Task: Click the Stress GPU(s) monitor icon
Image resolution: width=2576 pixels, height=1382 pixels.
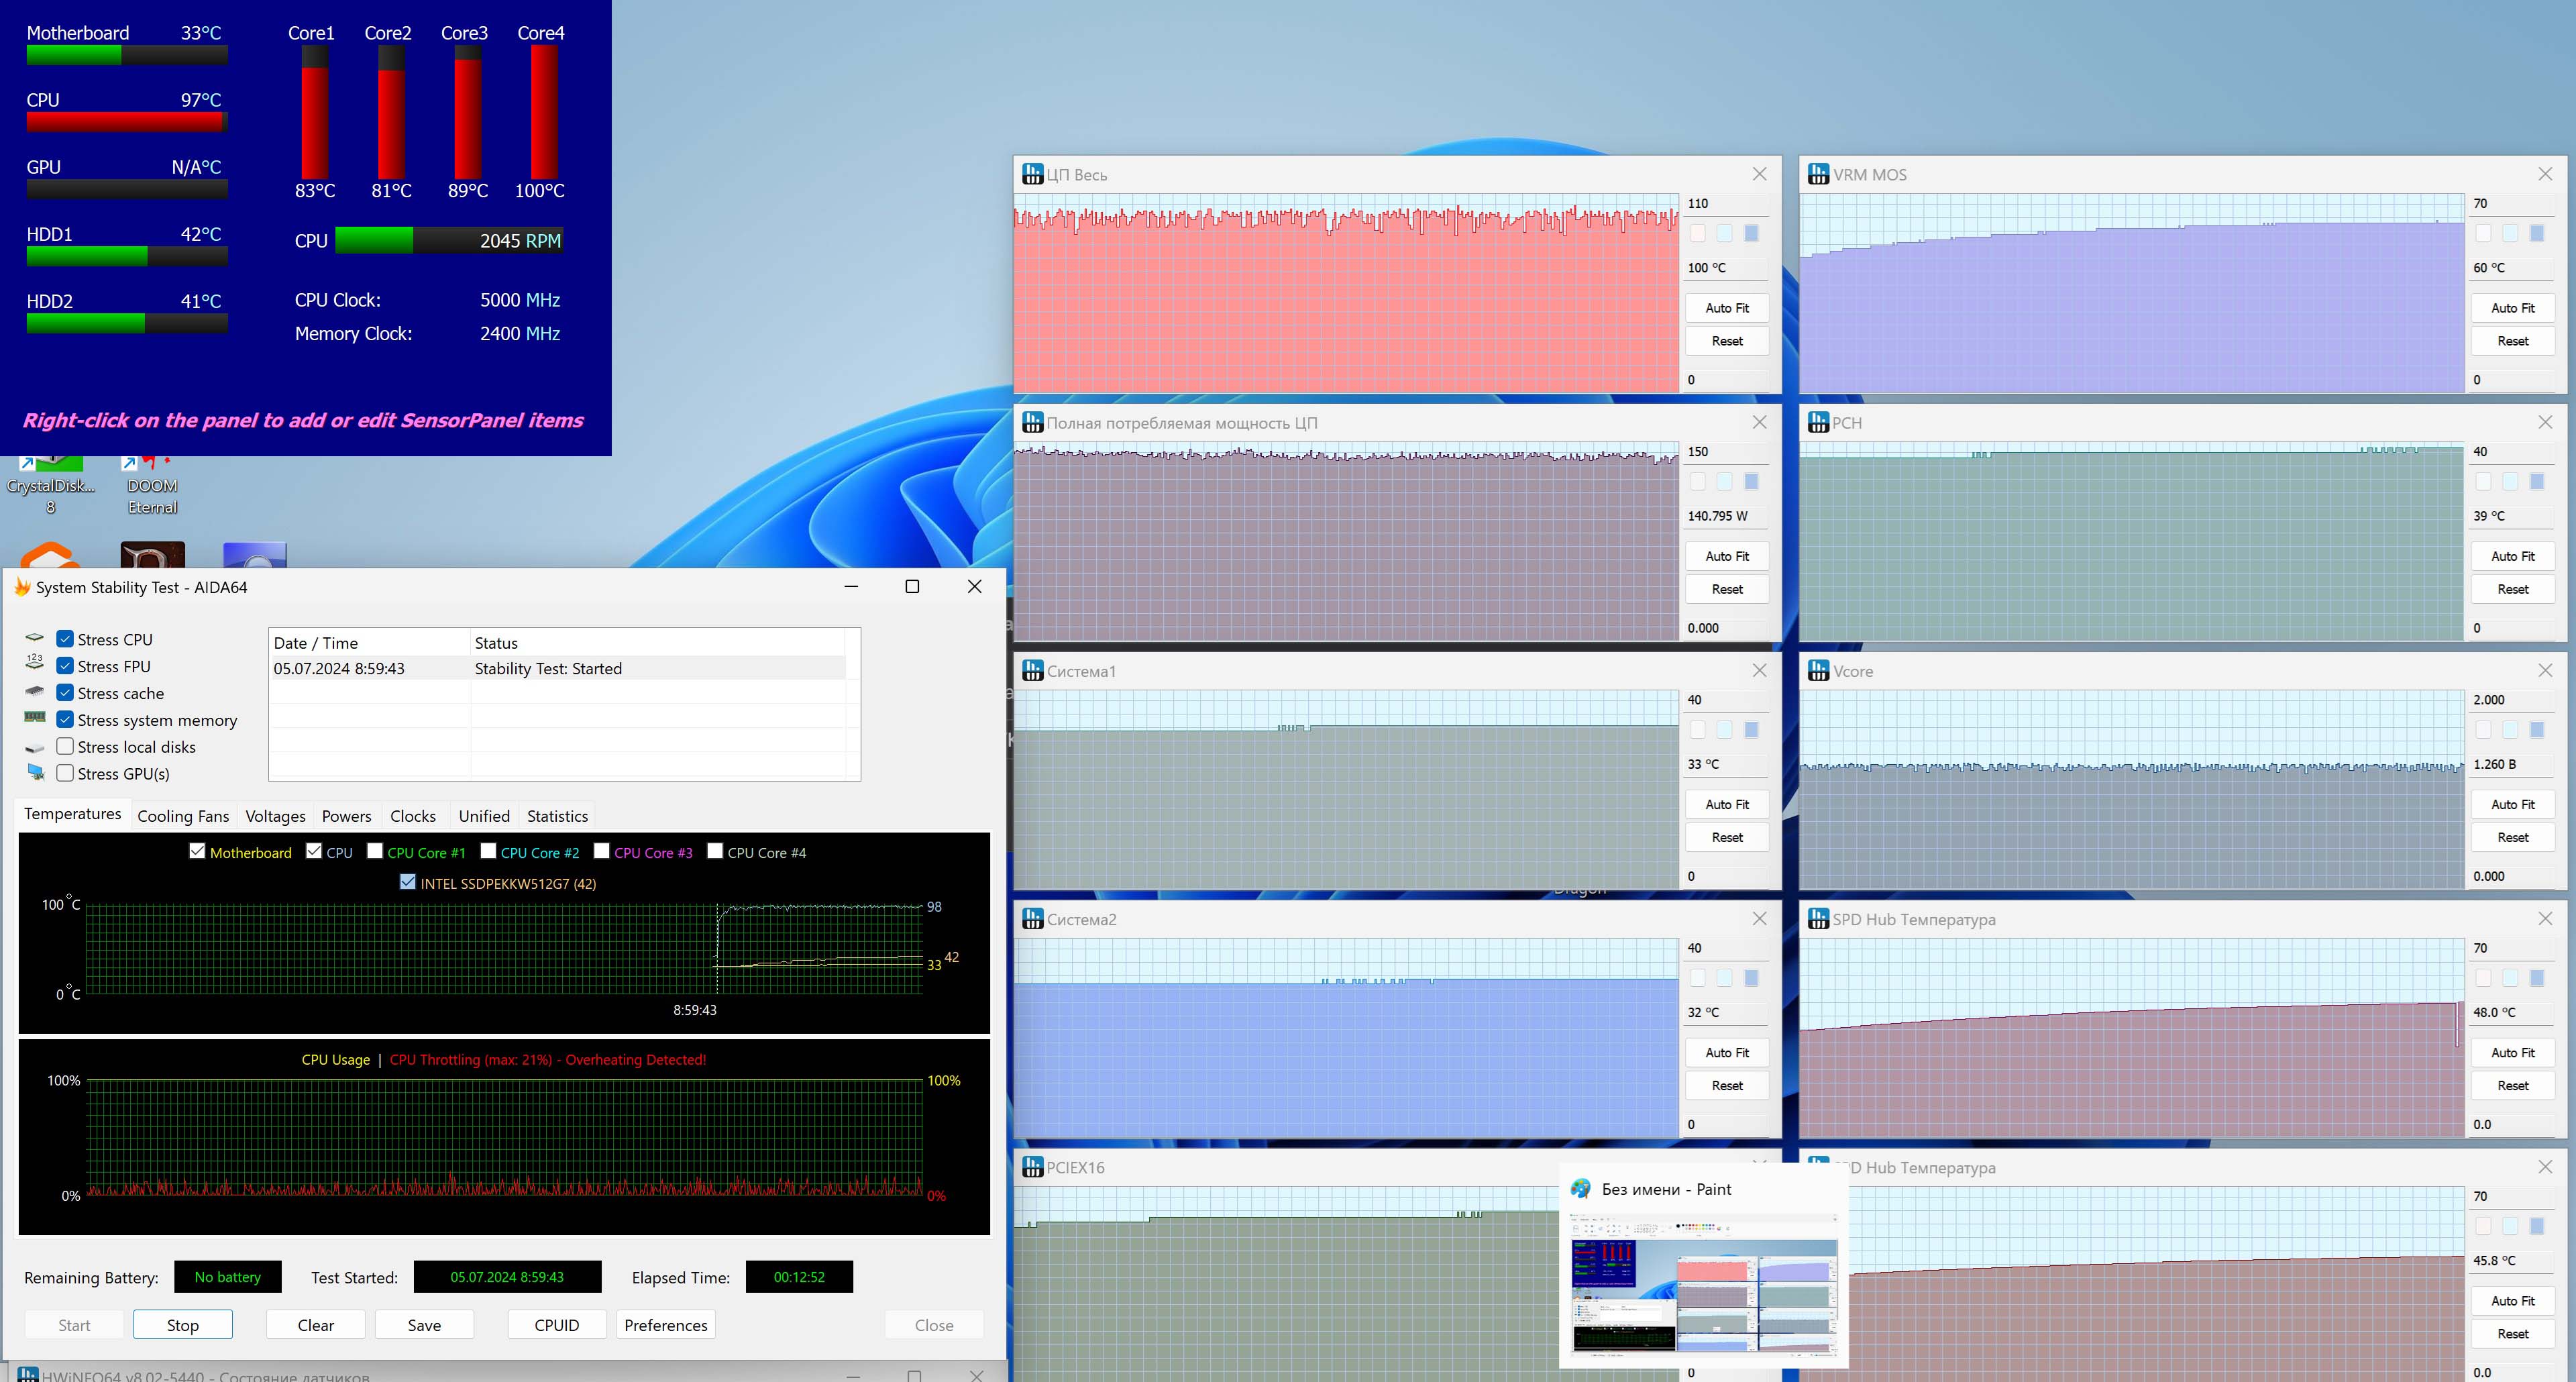Action: click(x=35, y=773)
